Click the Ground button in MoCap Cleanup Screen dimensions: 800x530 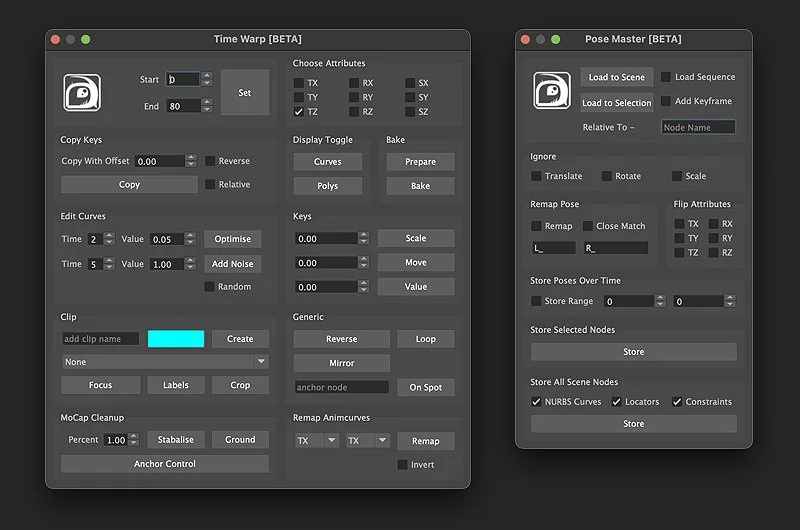coord(240,439)
